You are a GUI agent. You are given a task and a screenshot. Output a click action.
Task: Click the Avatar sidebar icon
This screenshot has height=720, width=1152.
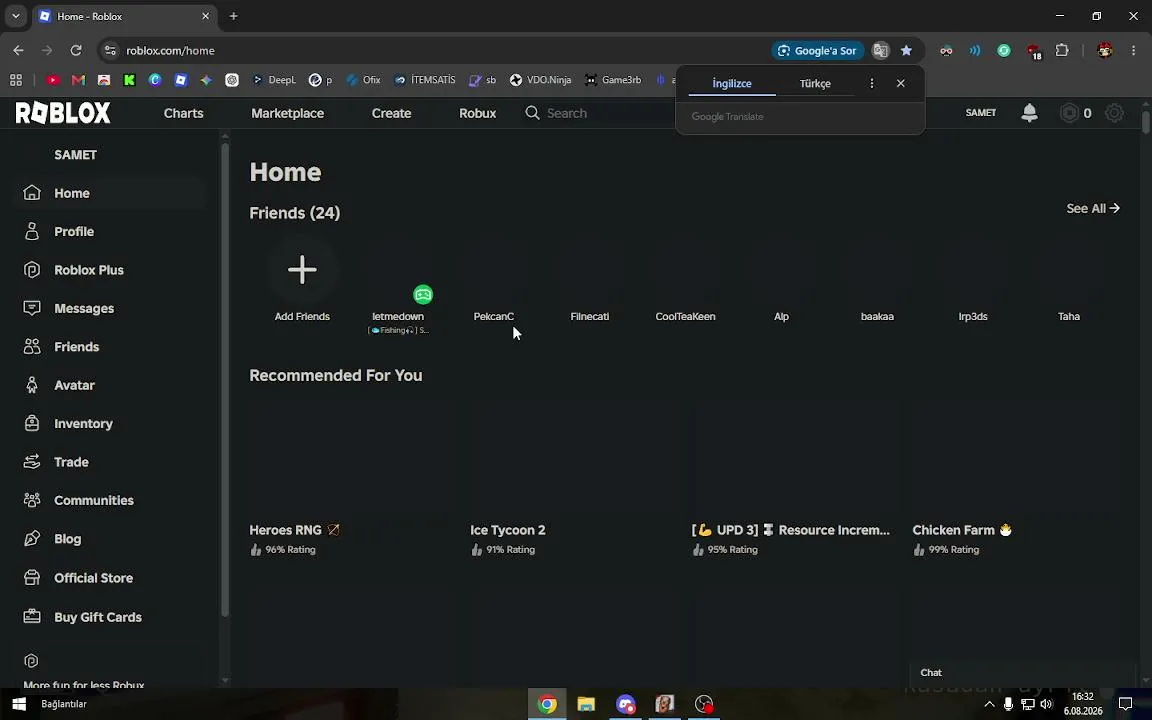tap(32, 385)
